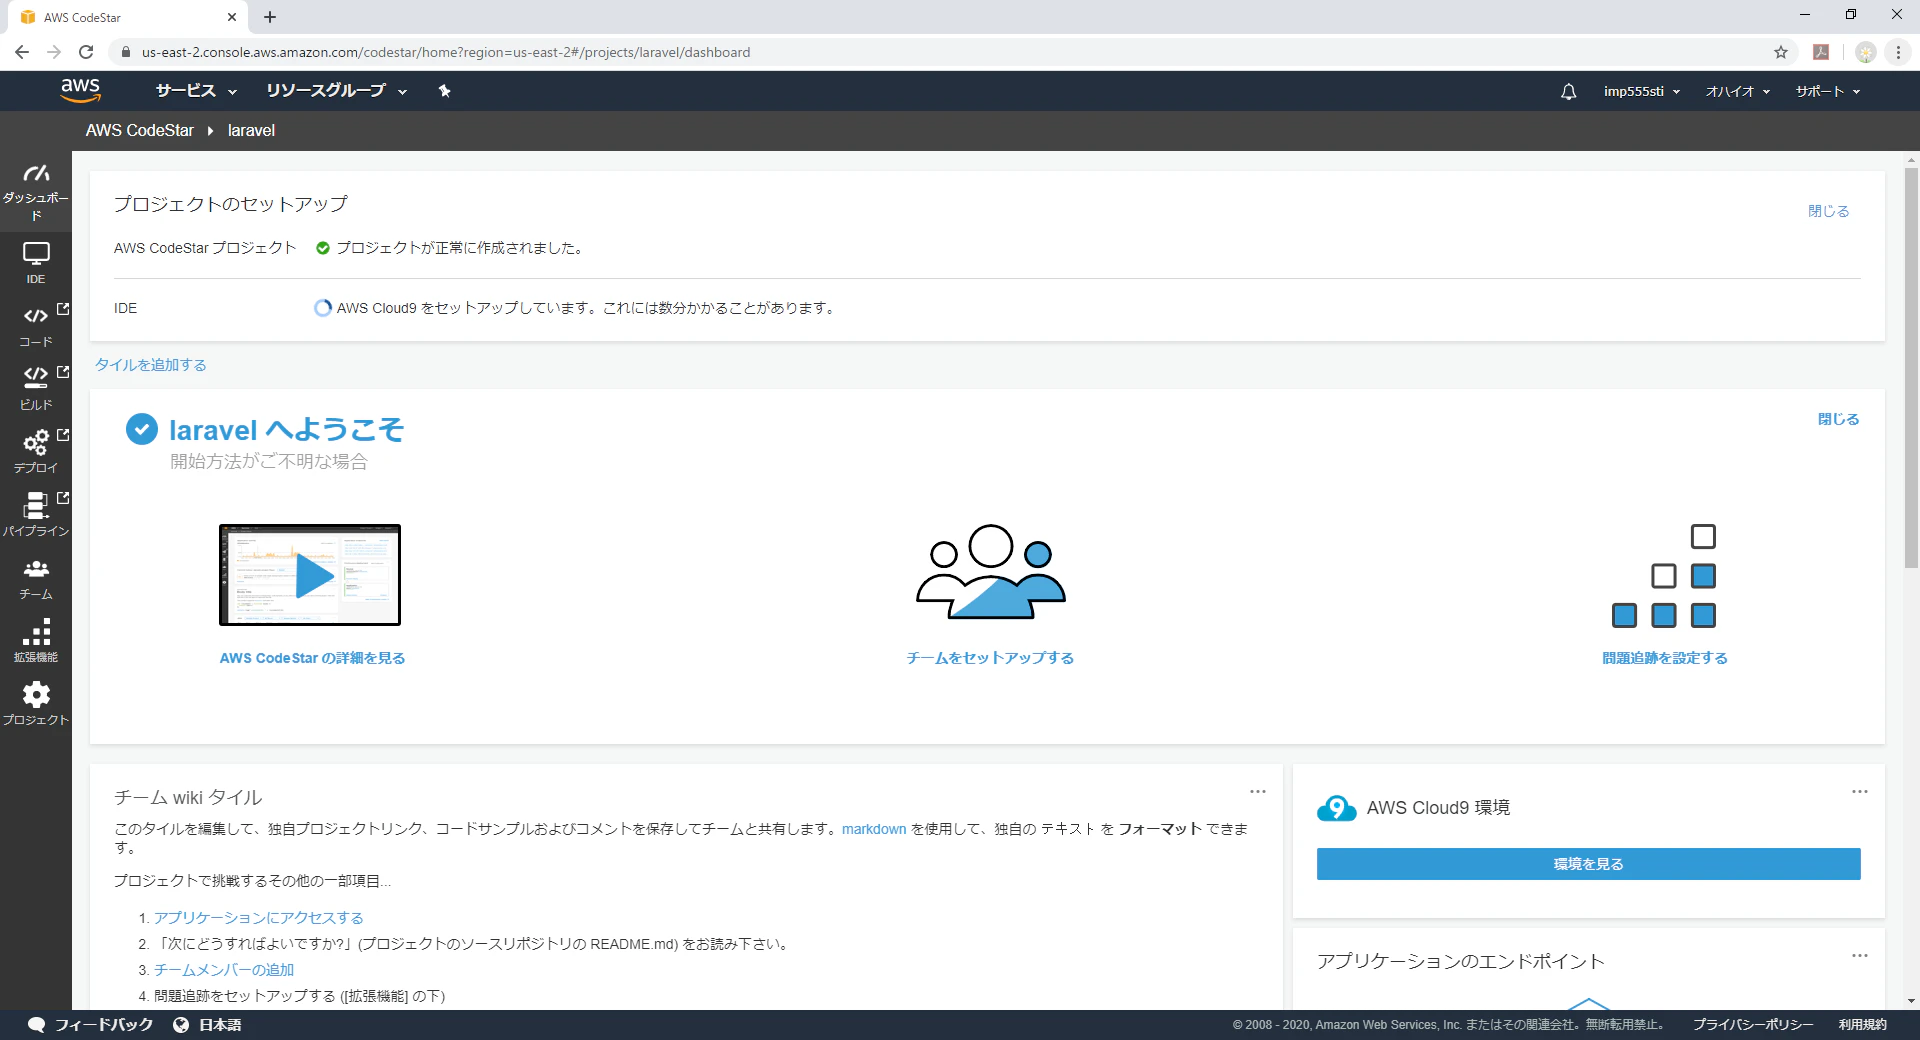The width and height of the screenshot is (1920, 1040).
Task: Expand the リソースグループ resource groups dropdown
Action: 336,91
